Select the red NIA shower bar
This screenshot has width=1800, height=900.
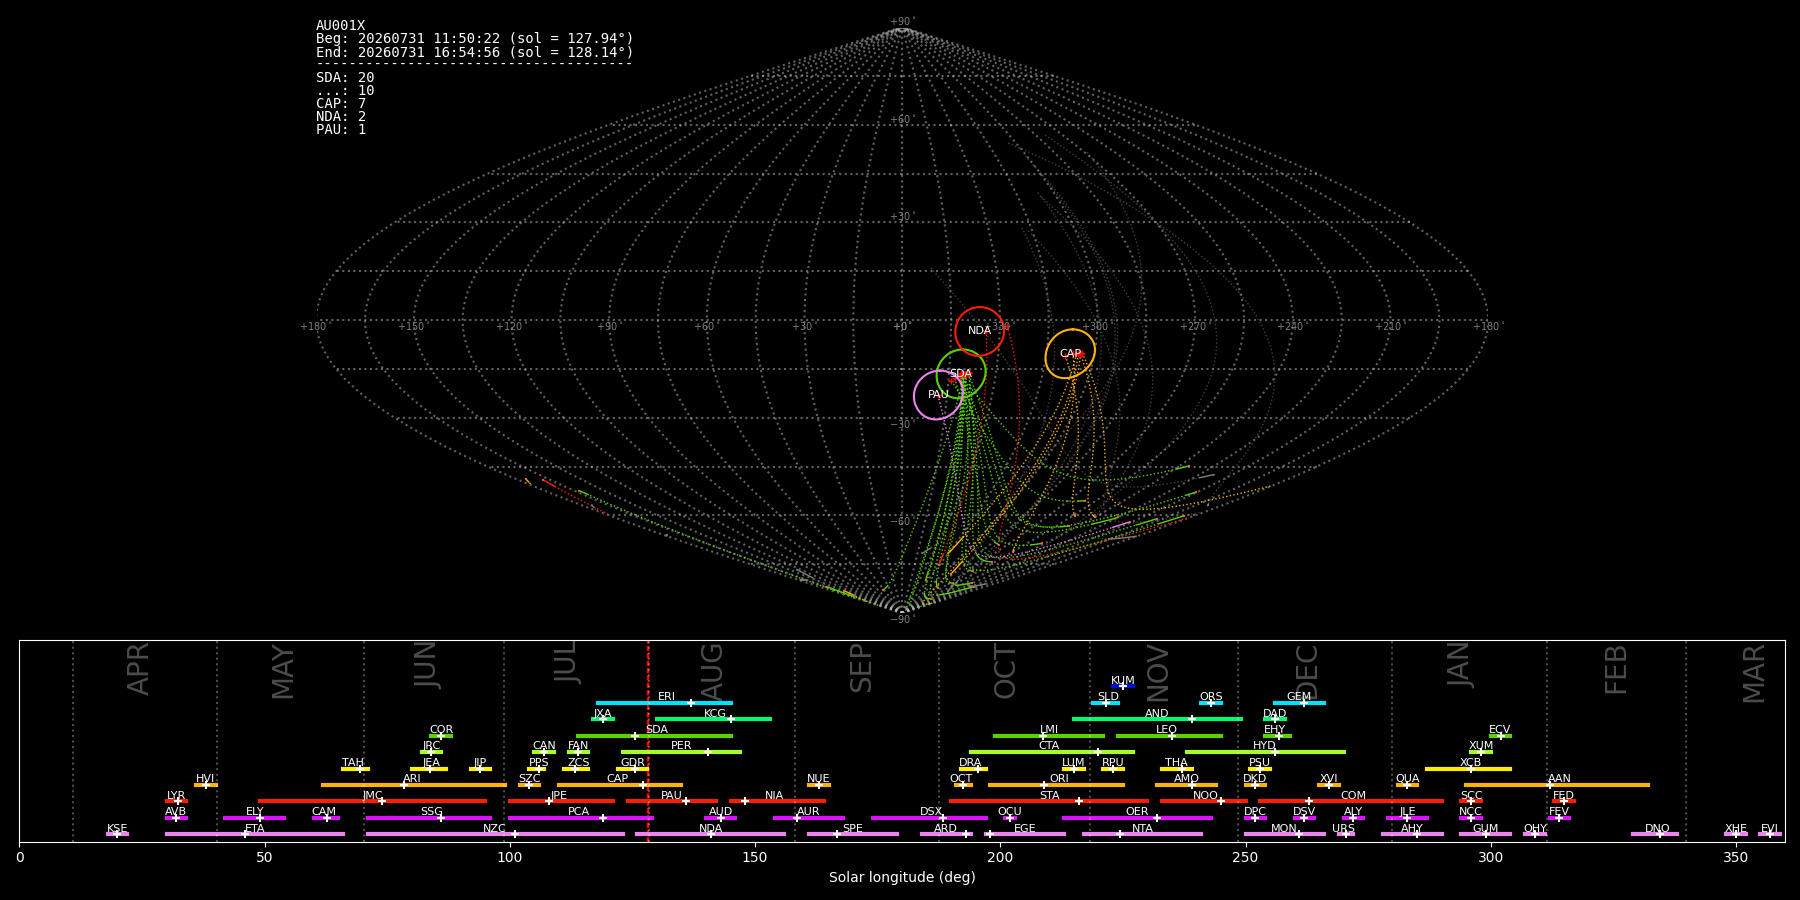[x=777, y=801]
